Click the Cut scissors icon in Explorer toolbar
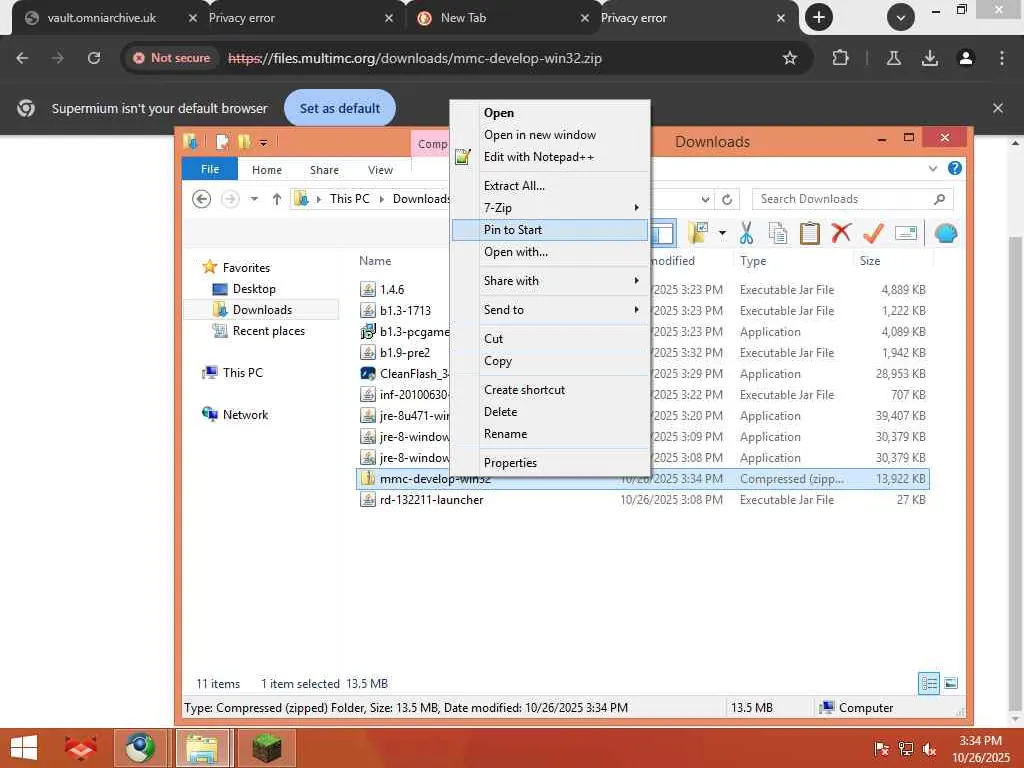Screen dimensions: 1024x768 746,233
